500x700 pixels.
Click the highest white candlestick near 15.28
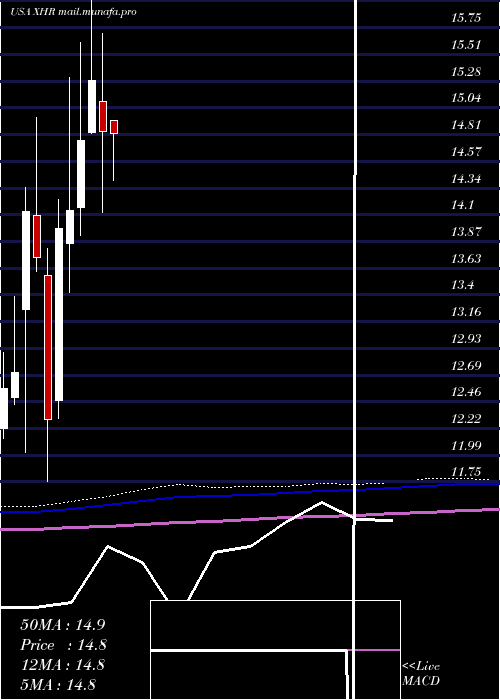92,107
